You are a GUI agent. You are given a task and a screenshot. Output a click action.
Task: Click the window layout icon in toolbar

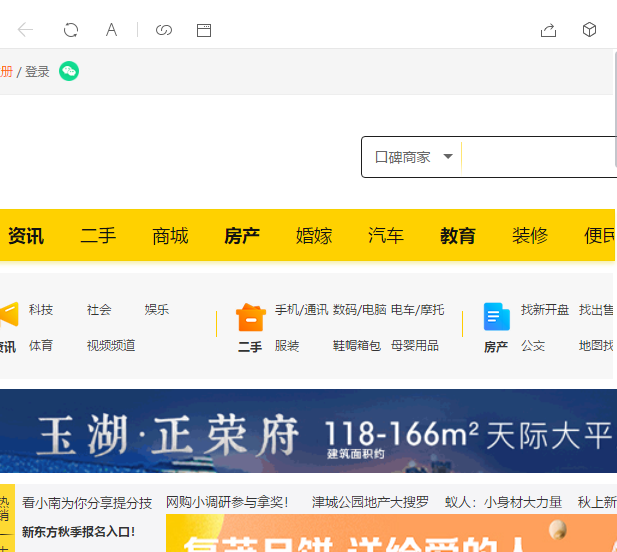pyautogui.click(x=204, y=30)
